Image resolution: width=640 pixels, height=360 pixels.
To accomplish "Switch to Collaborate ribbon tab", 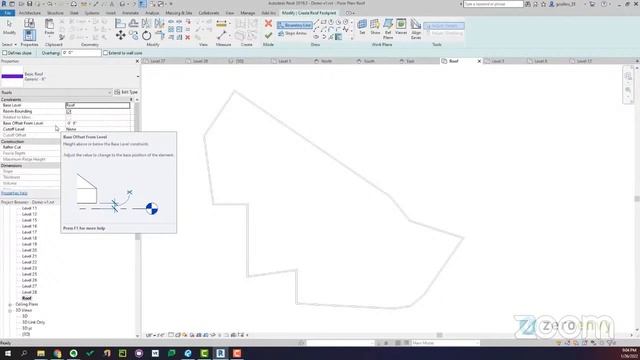I will (x=209, y=13).
